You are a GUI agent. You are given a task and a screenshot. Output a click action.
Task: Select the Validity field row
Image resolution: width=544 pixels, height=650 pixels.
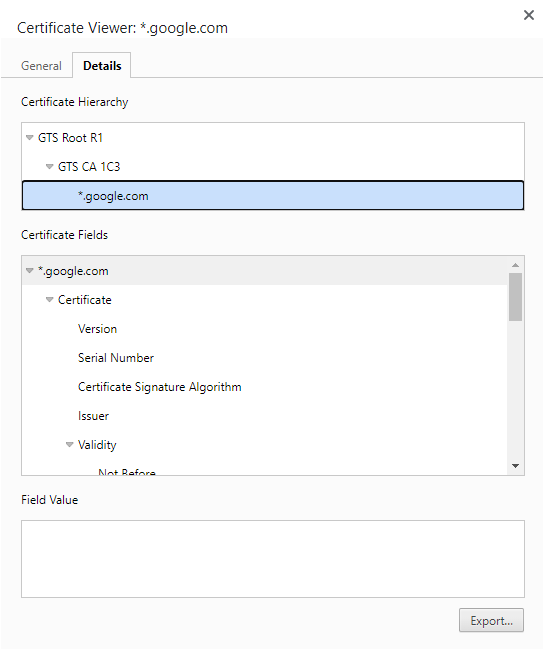pyautogui.click(x=265, y=445)
